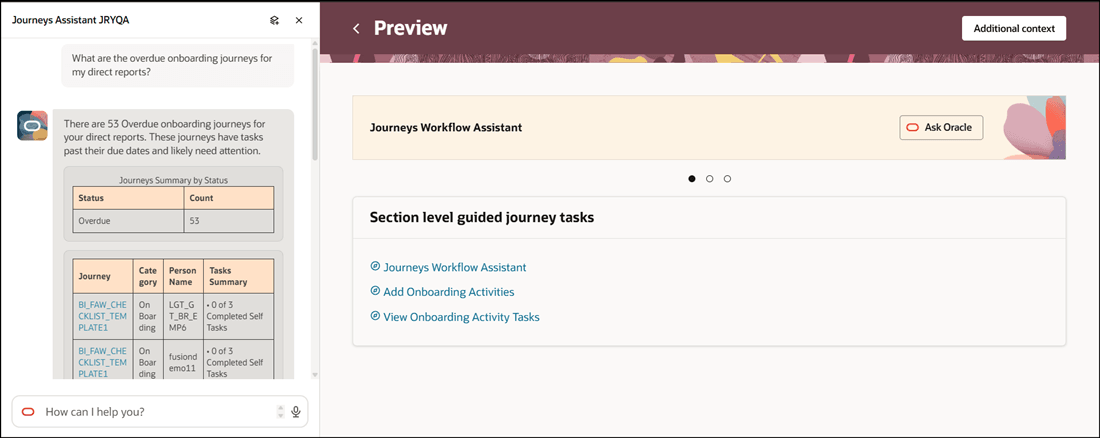This screenshot has height=438, width=1100.
Task: Click 'Section level guided journey tasks' heading
Action: coord(482,218)
